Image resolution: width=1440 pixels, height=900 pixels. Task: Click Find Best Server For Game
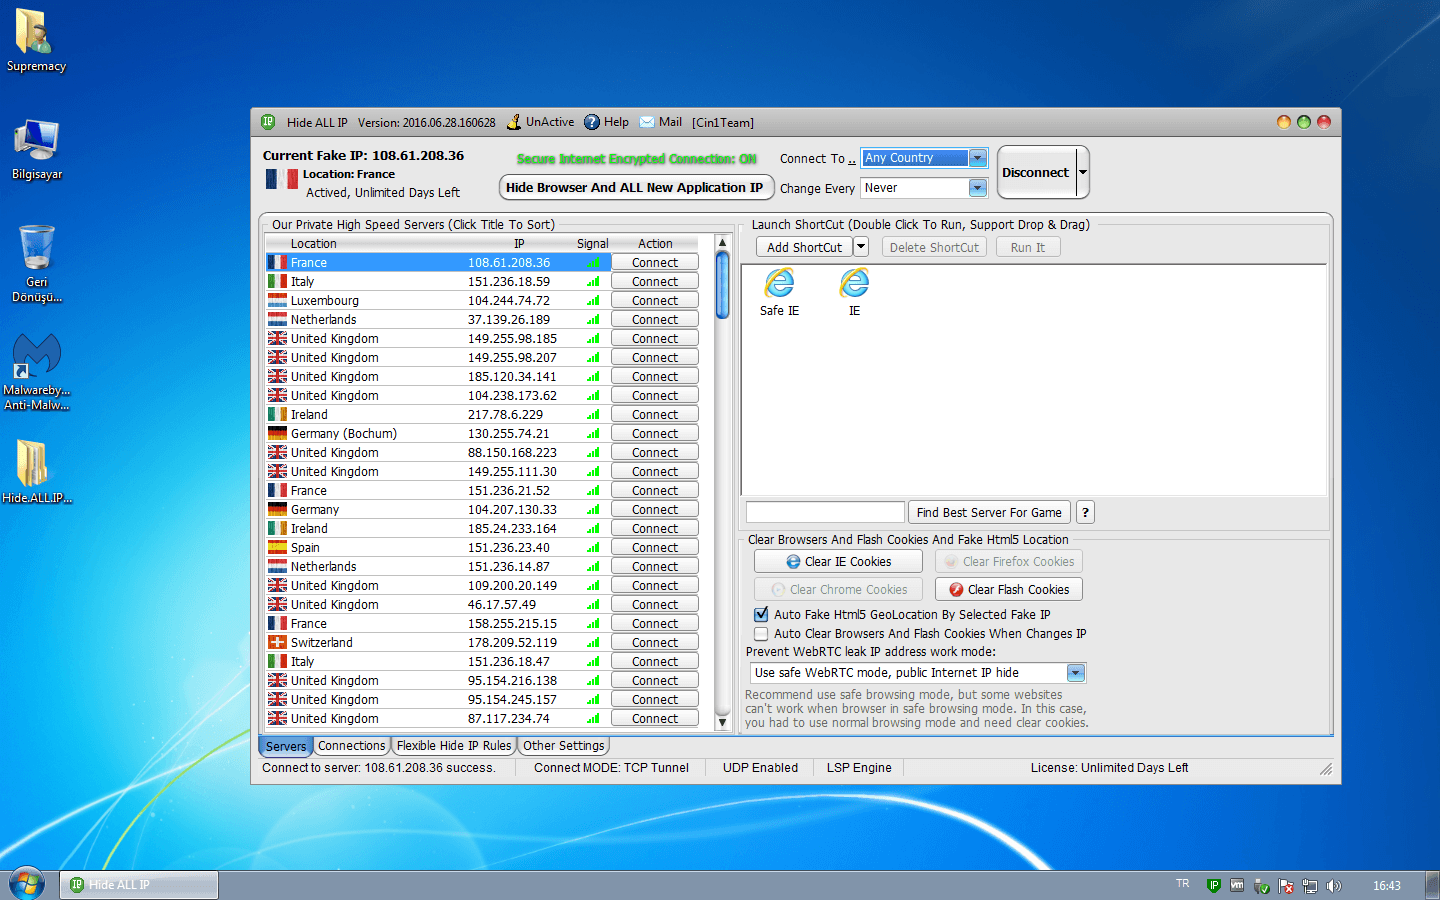[x=989, y=512]
